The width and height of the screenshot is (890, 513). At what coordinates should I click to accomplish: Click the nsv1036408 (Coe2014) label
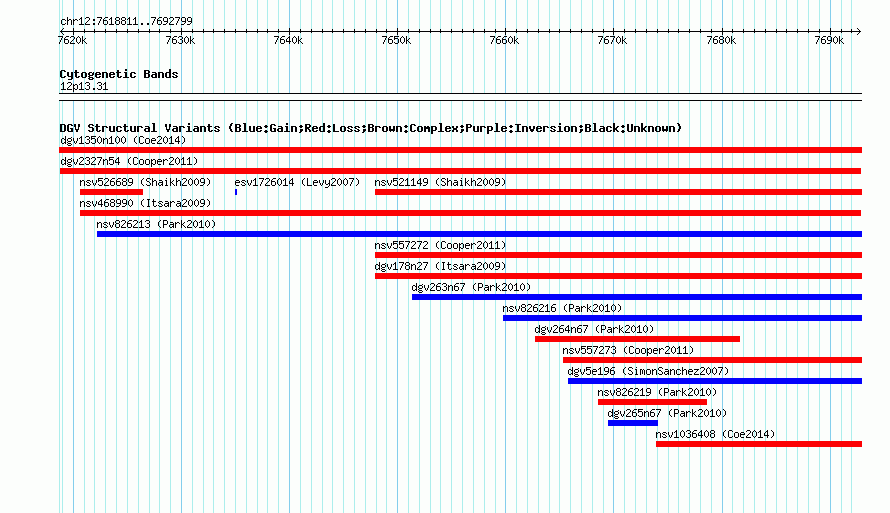(715, 434)
